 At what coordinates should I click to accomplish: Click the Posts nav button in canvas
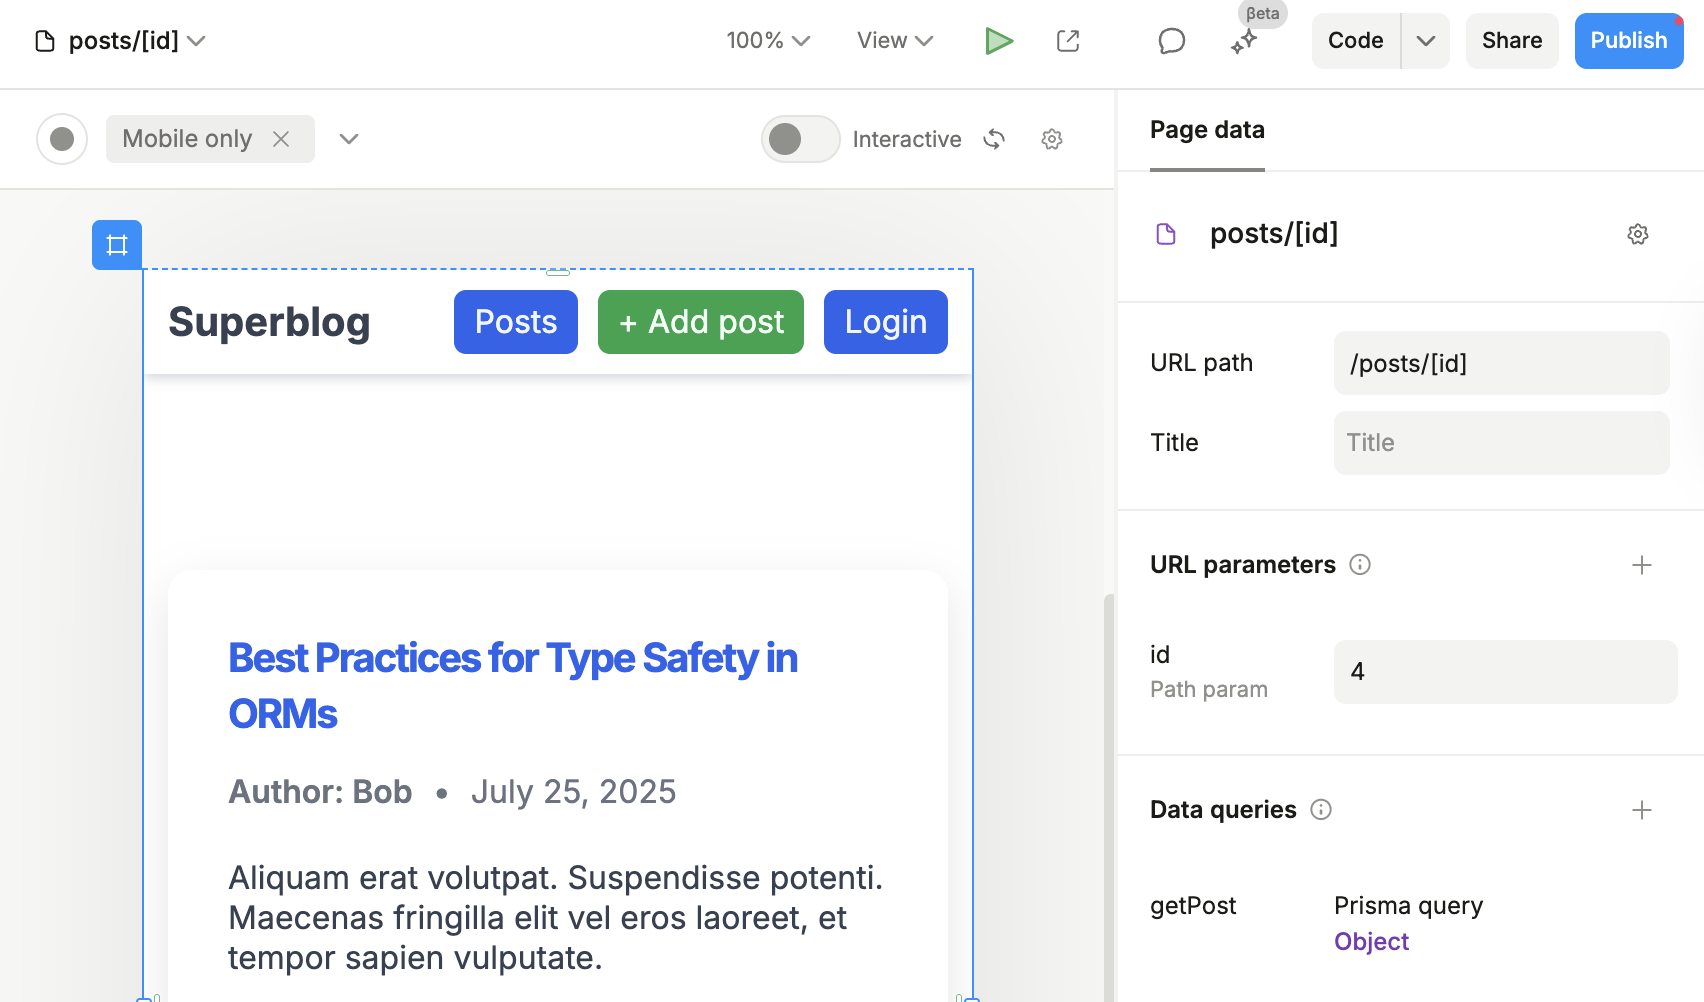[516, 322]
